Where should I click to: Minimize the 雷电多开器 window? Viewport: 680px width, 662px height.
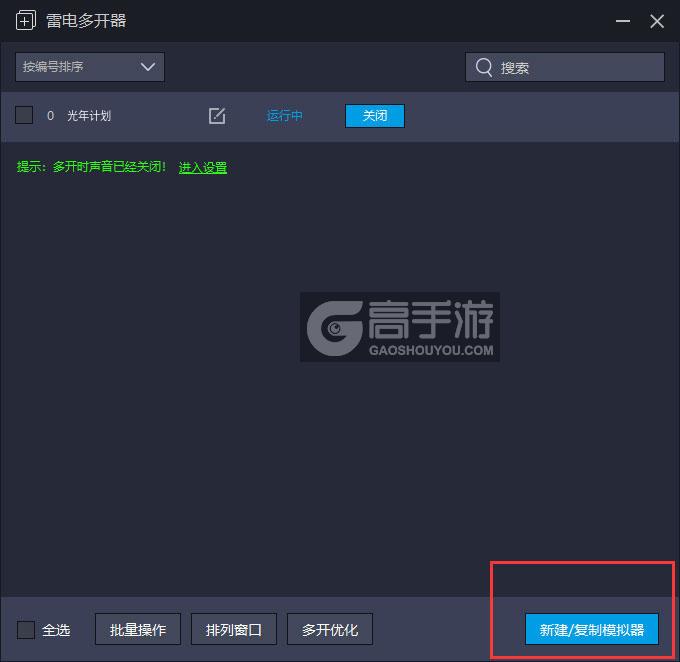coord(622,21)
